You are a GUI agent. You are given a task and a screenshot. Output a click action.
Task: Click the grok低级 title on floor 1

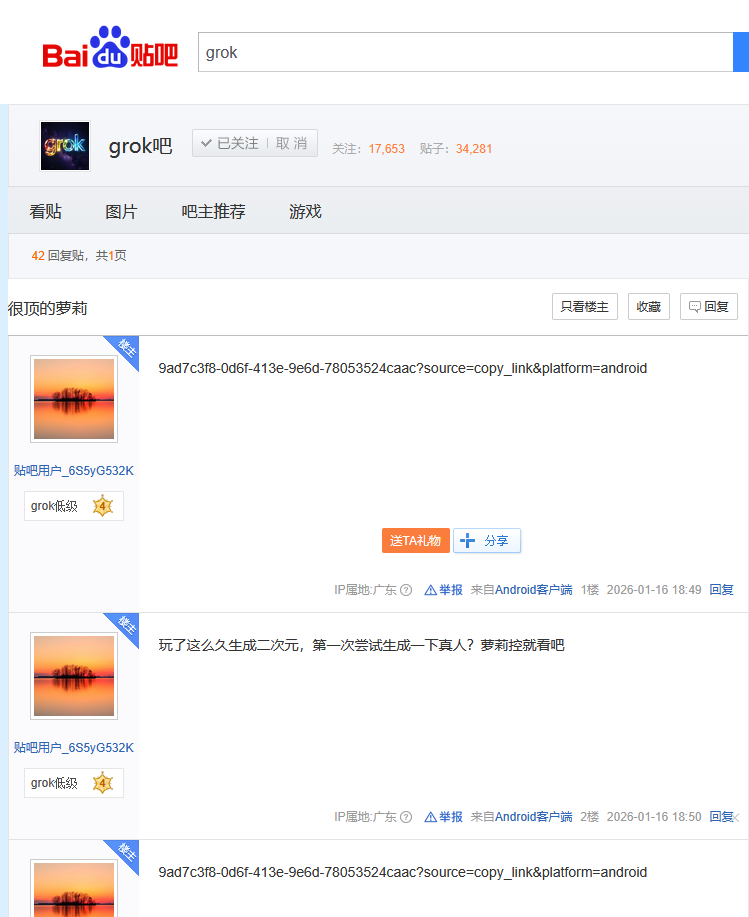[x=54, y=506]
